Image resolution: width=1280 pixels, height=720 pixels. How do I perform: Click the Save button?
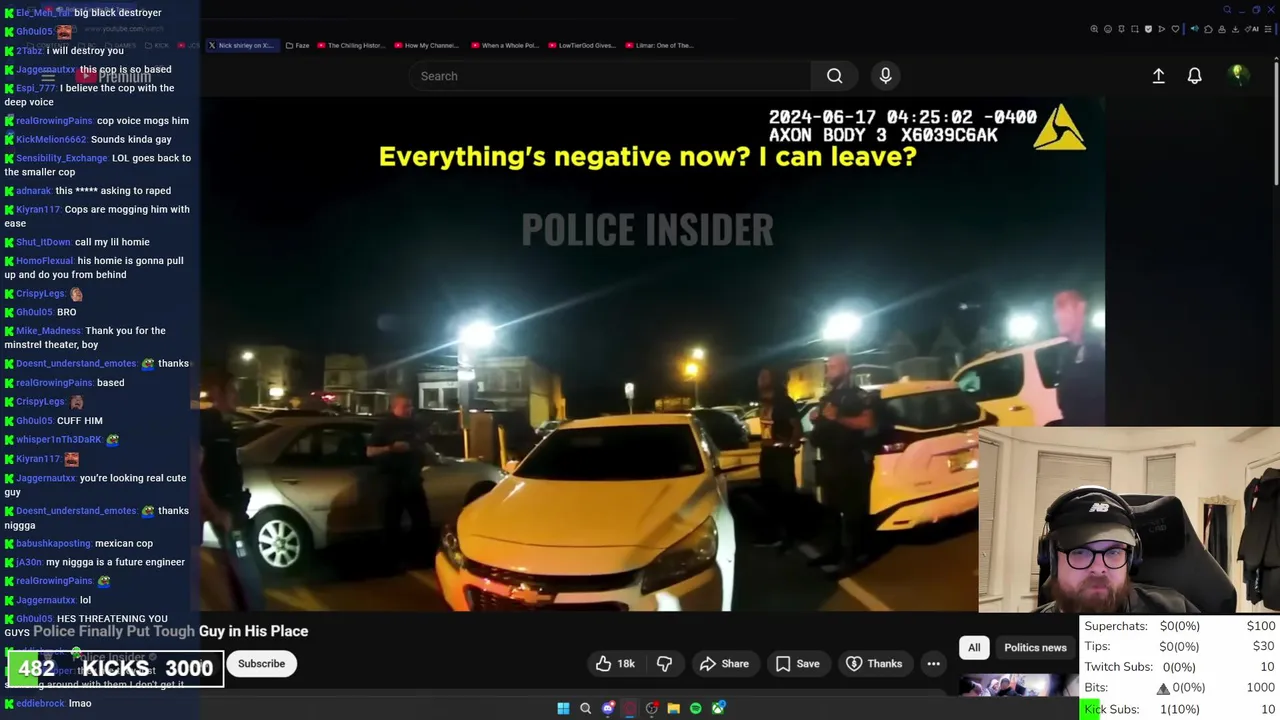(797, 663)
